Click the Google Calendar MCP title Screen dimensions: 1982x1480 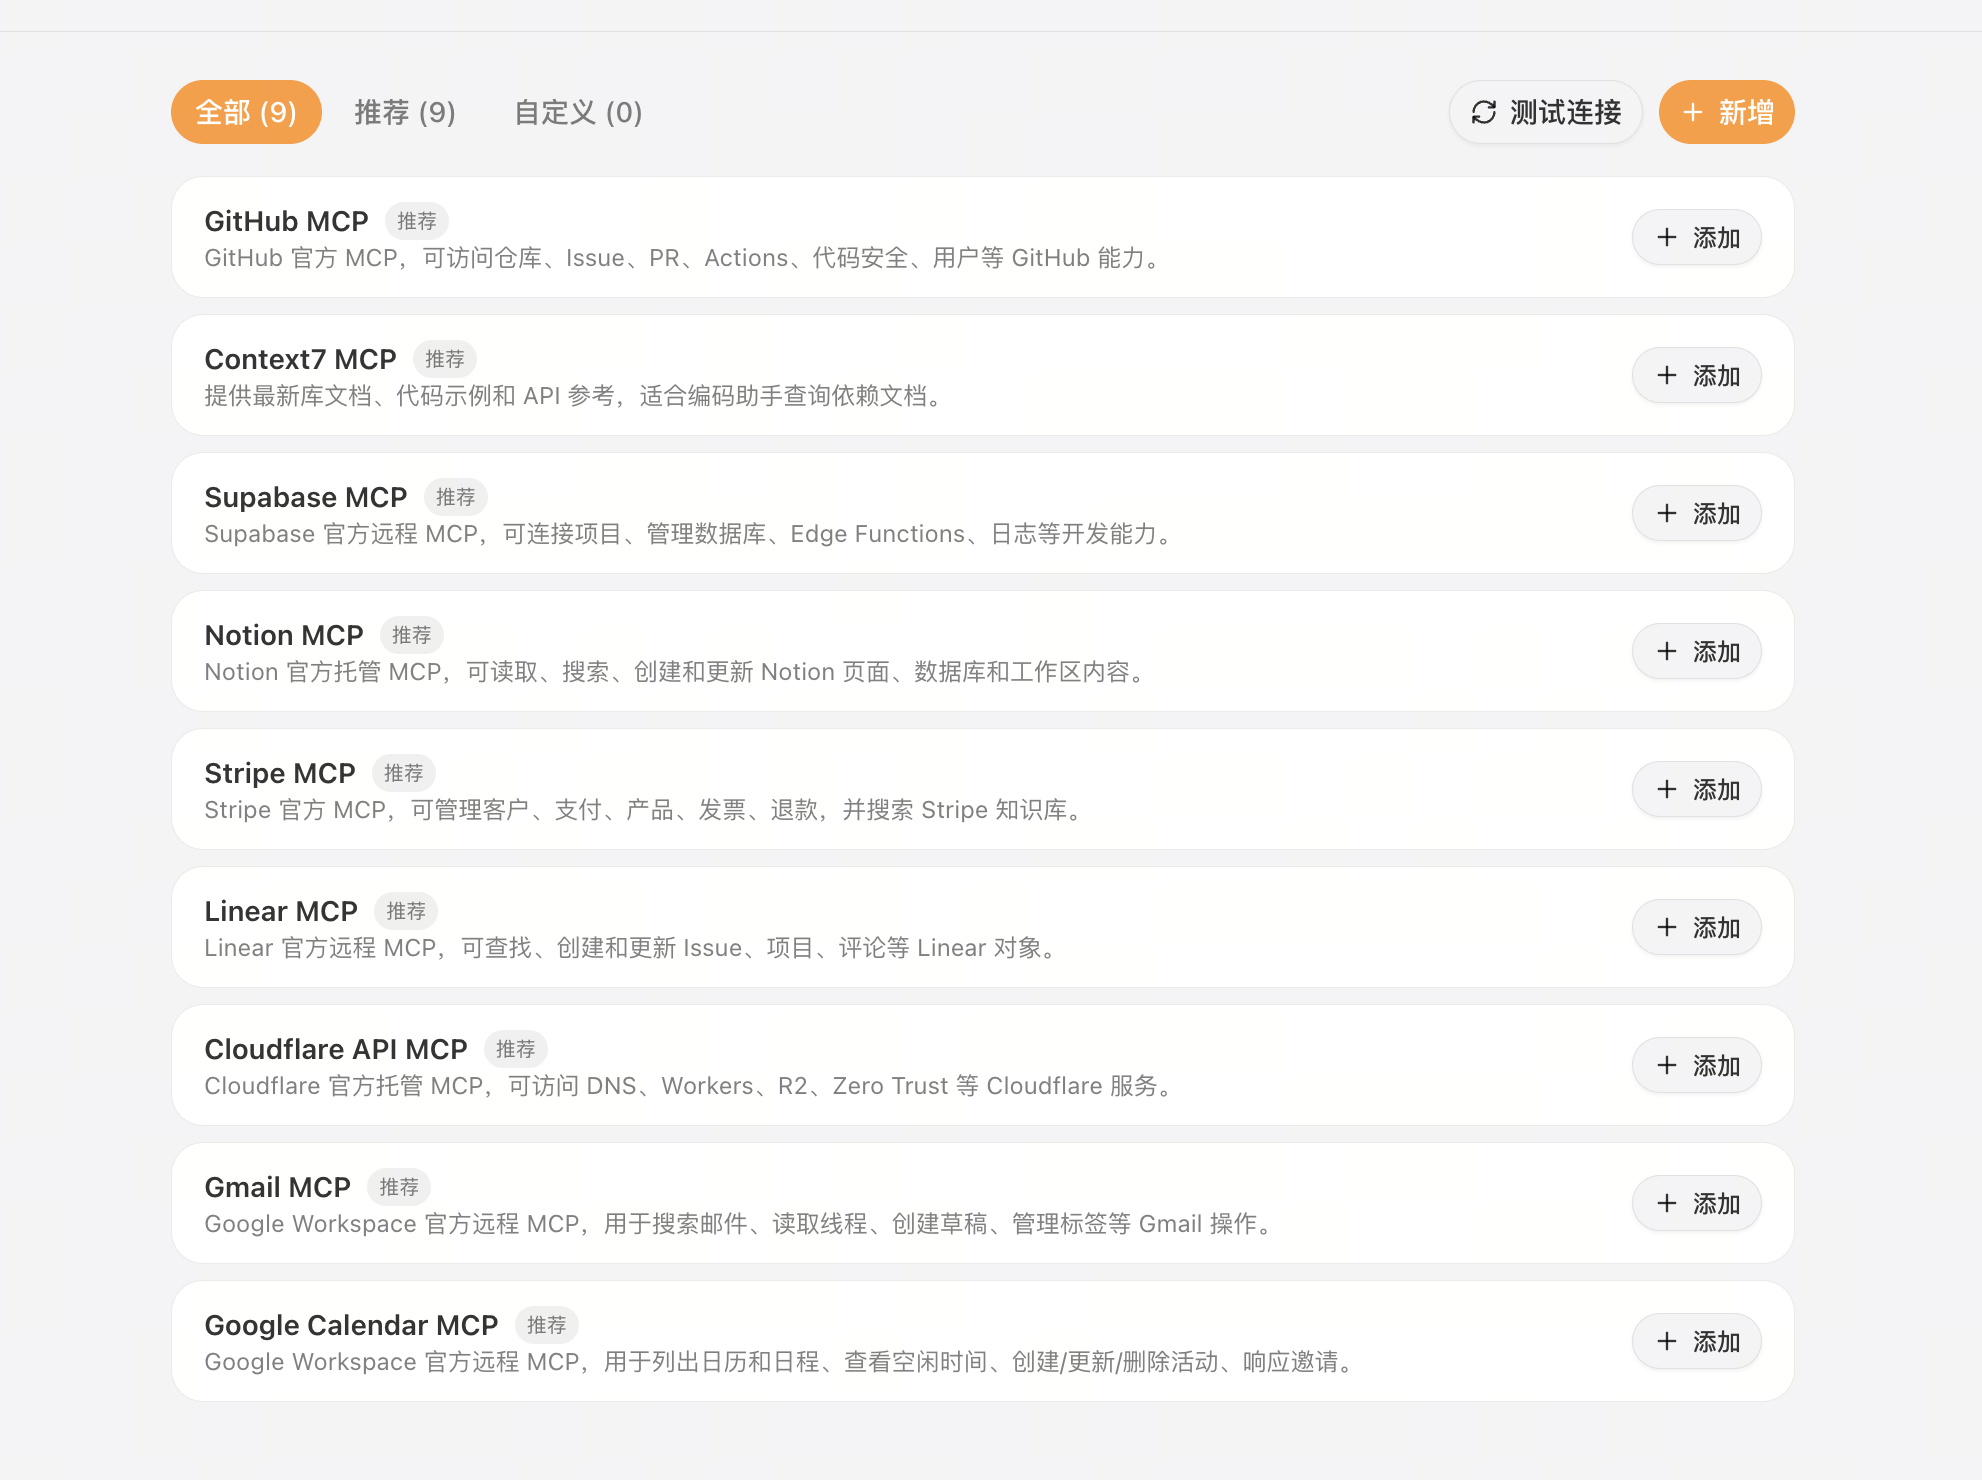(x=351, y=1325)
